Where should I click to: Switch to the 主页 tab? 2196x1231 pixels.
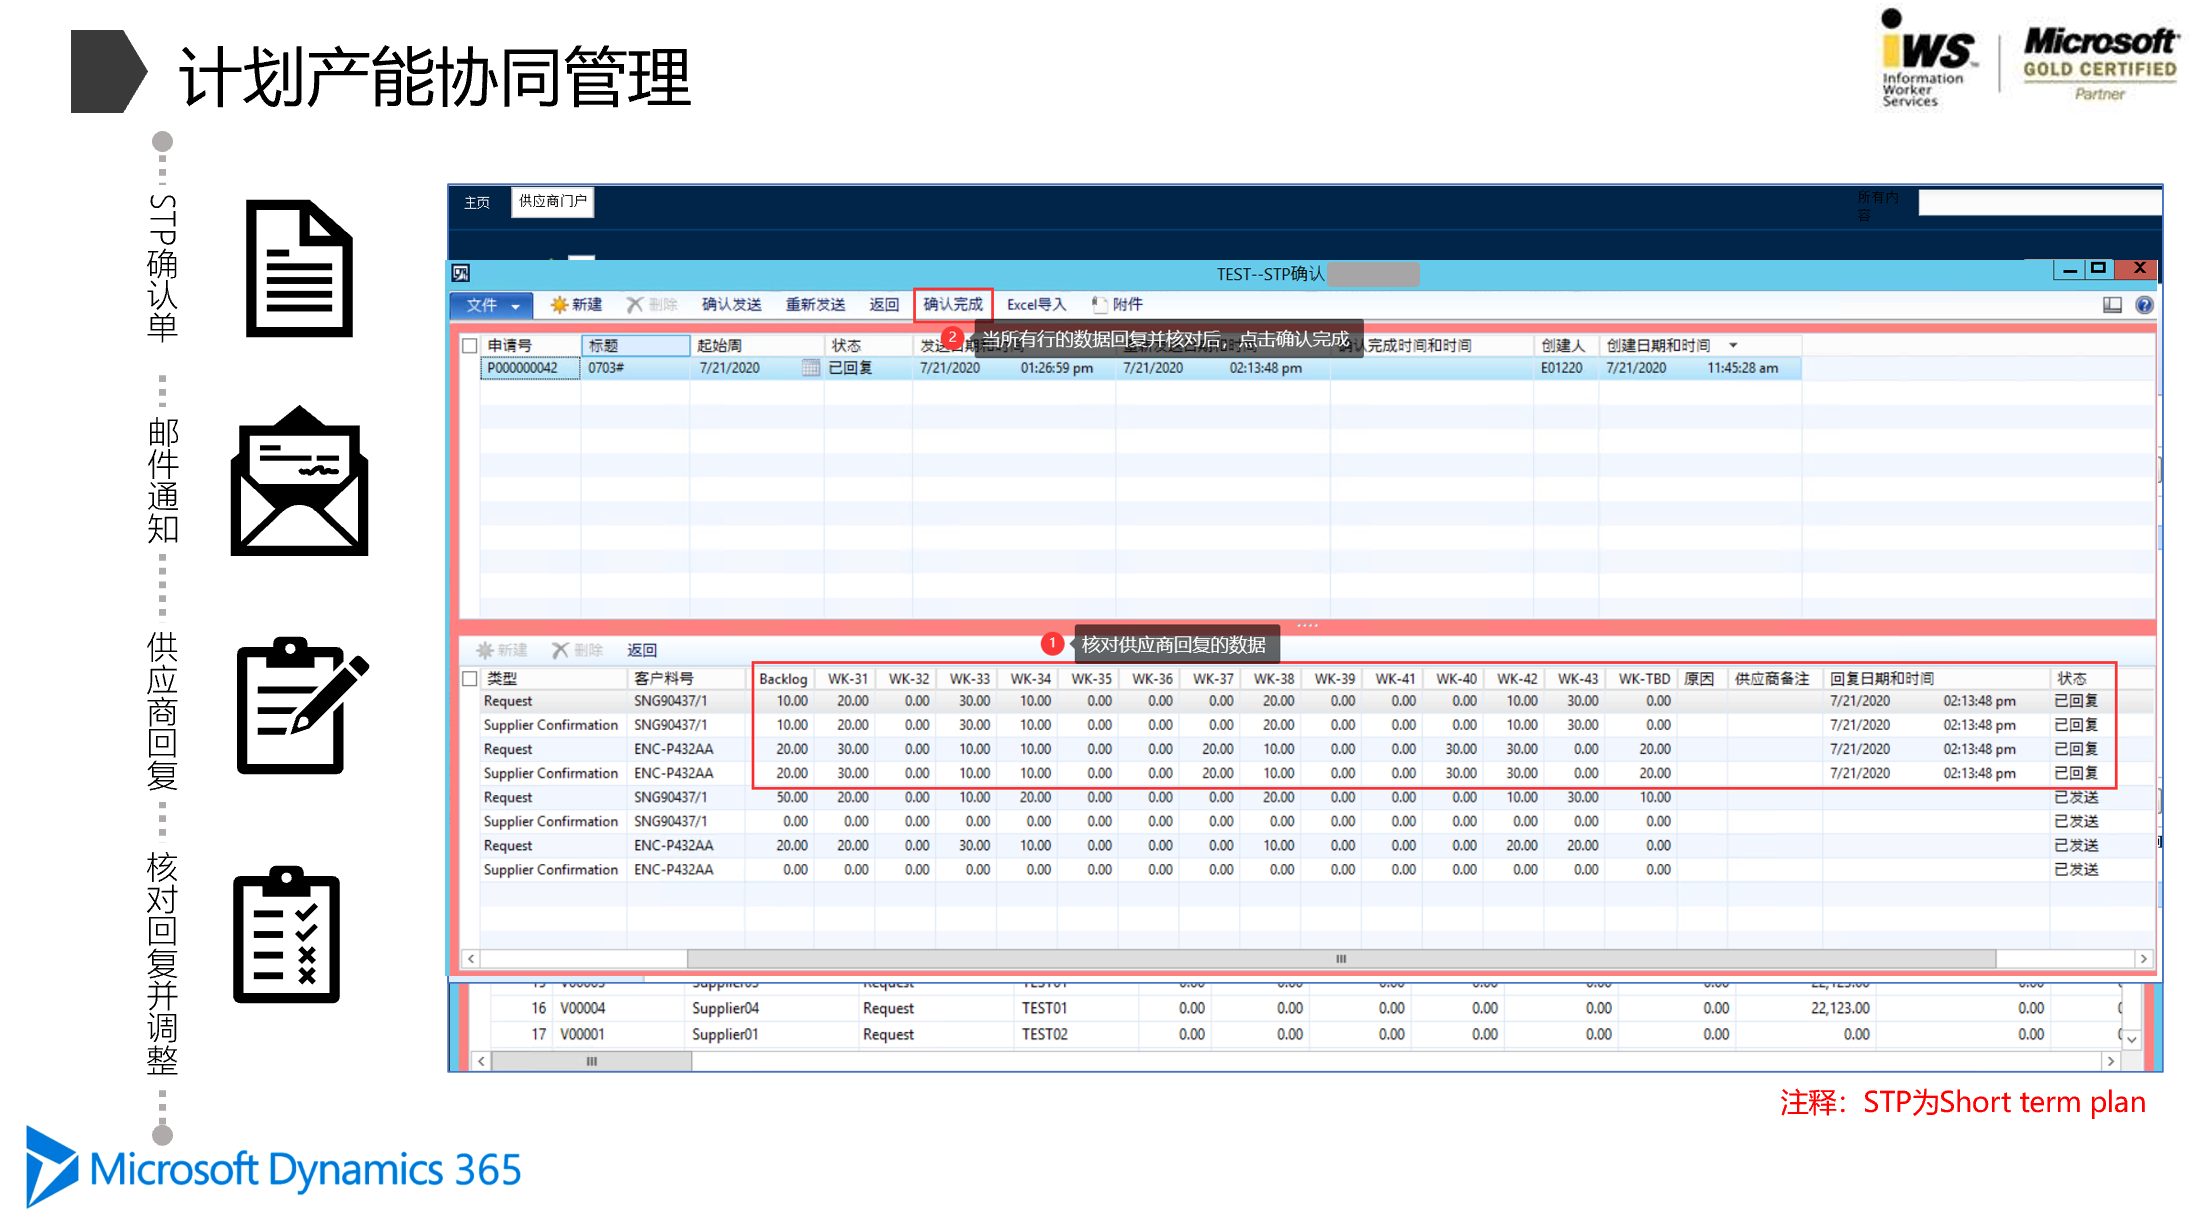click(477, 202)
